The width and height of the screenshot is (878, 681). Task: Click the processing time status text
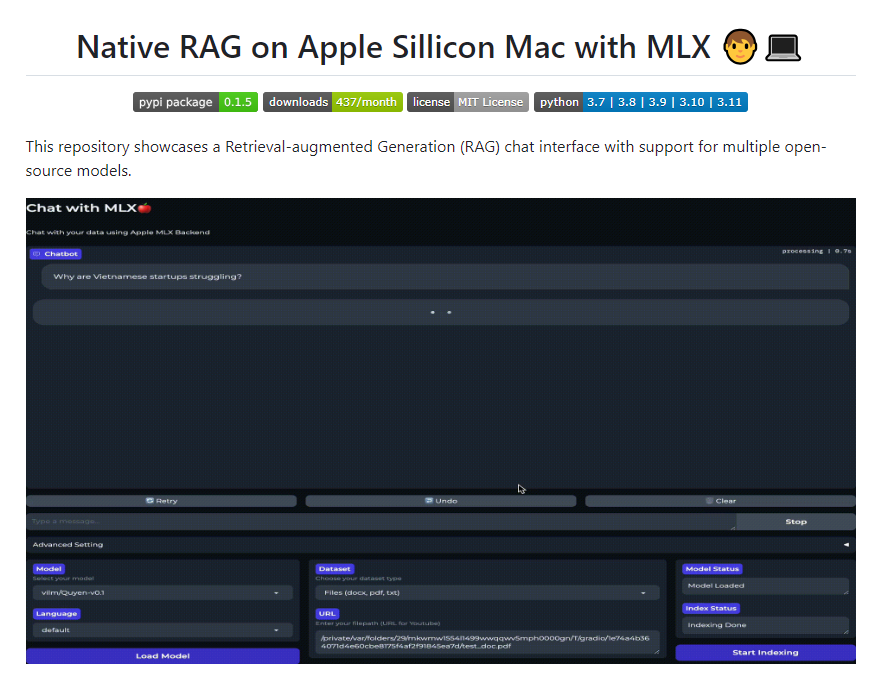click(x=816, y=251)
